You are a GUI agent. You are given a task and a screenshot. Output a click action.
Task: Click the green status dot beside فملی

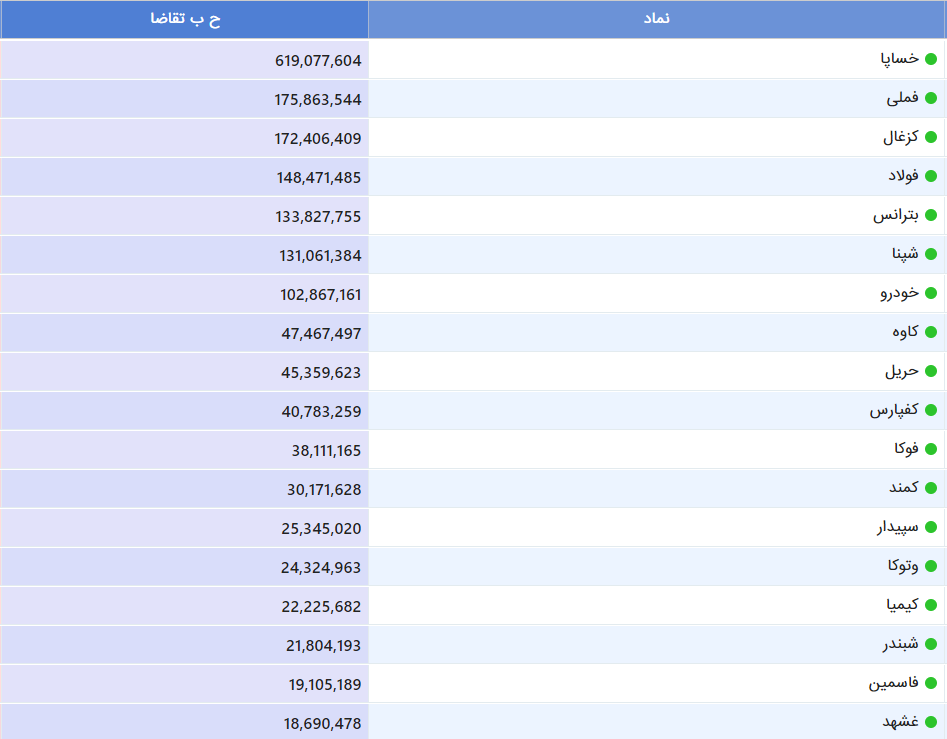930,98
